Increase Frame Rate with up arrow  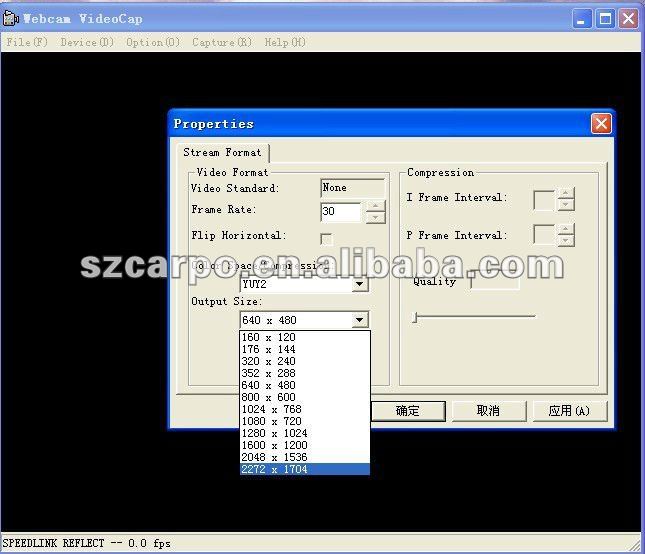point(375,206)
